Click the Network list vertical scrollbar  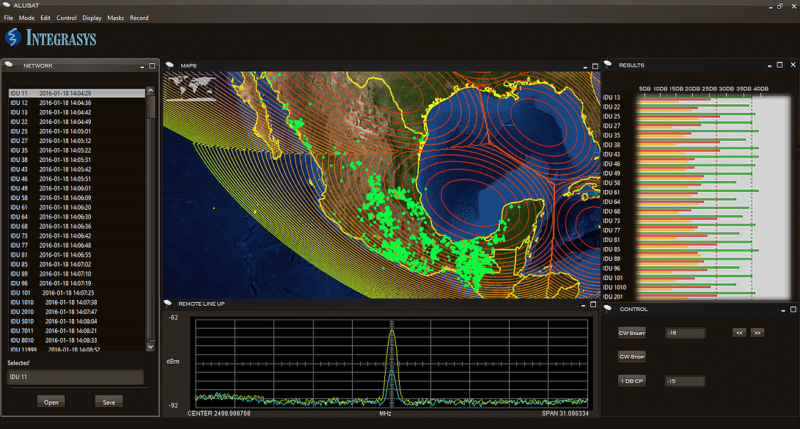click(x=151, y=220)
